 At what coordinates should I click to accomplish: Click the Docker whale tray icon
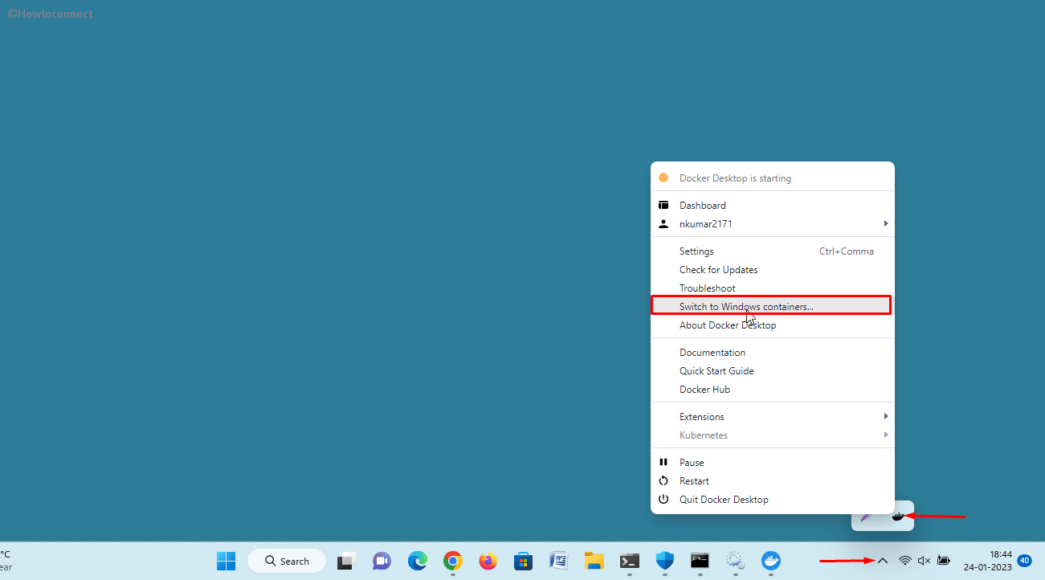(x=898, y=516)
